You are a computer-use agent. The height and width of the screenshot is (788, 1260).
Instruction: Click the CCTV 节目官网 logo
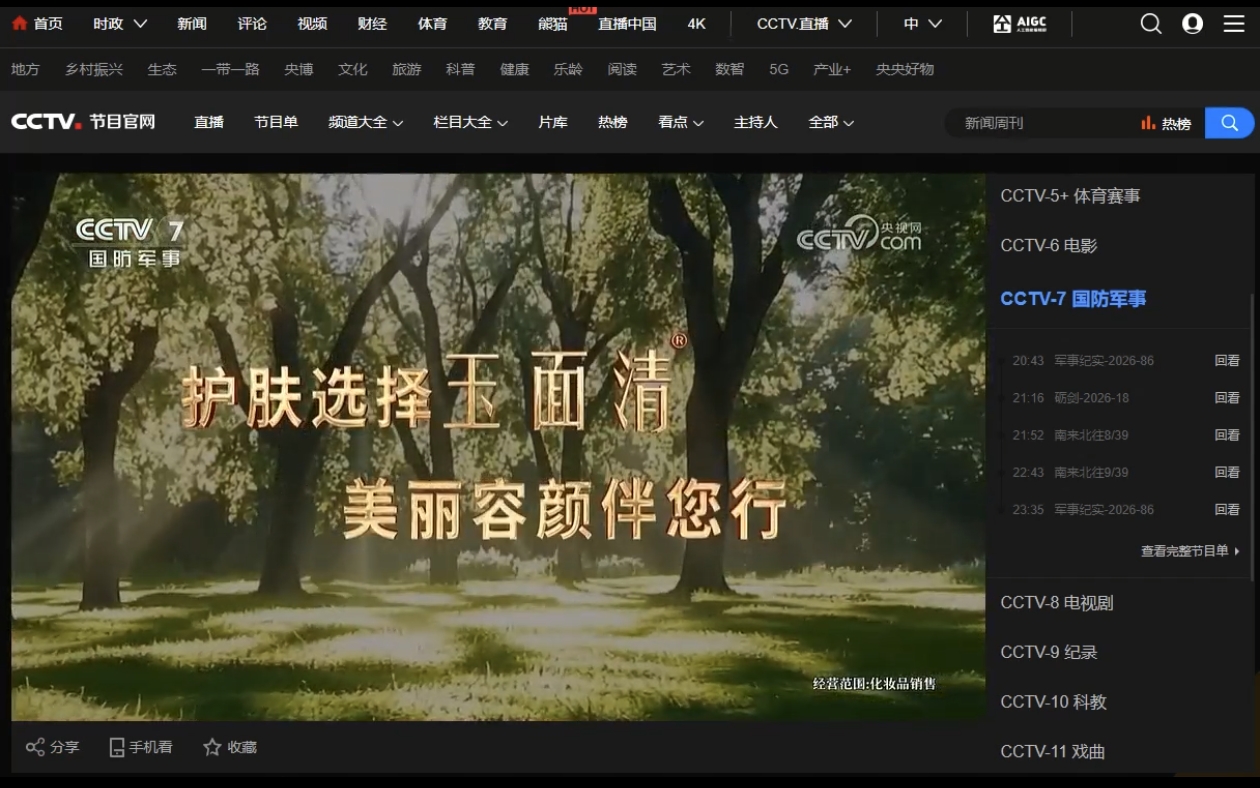[x=83, y=122]
